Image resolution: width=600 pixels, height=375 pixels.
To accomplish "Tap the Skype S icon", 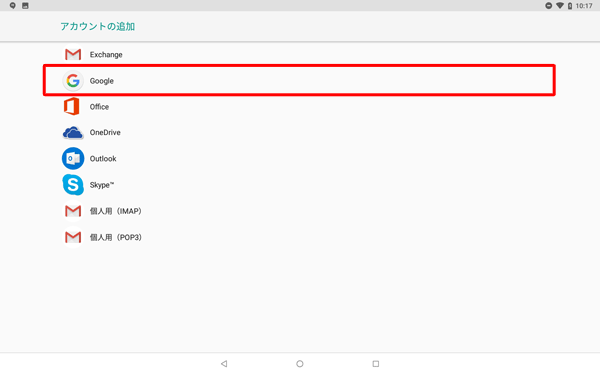I will 73,185.
